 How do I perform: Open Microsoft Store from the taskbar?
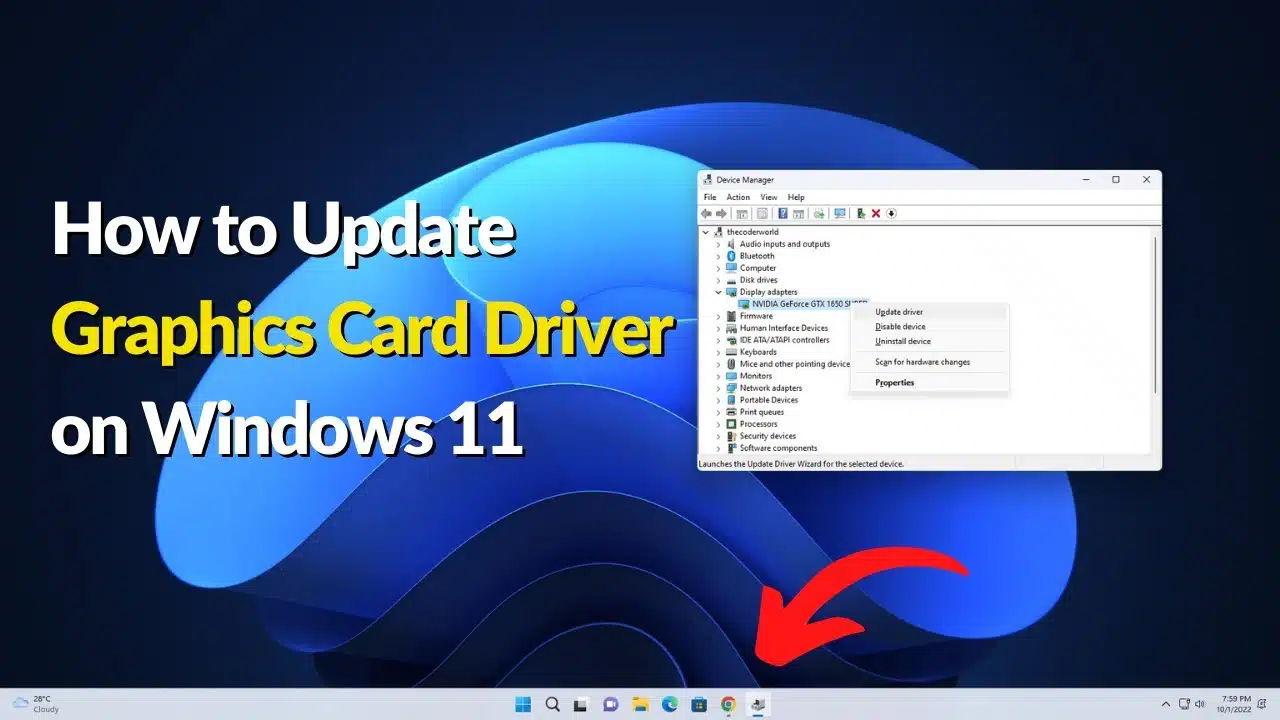(700, 704)
